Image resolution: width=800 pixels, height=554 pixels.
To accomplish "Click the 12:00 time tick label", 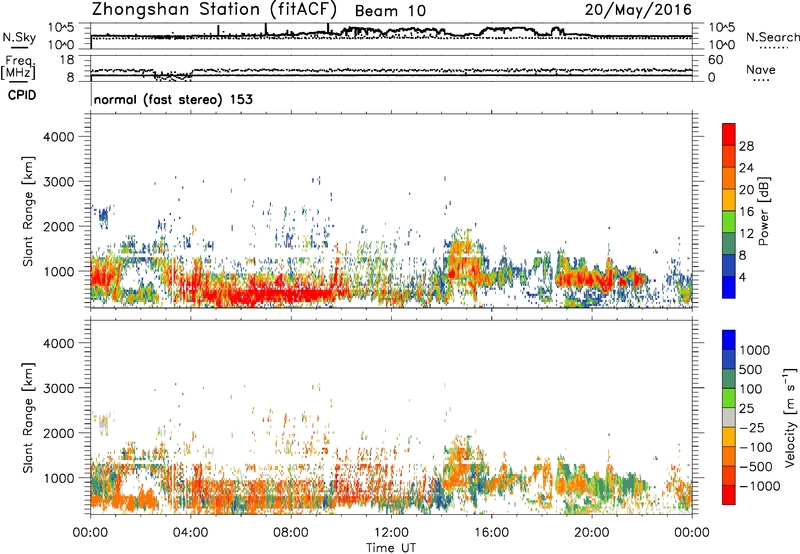I will point(391,533).
